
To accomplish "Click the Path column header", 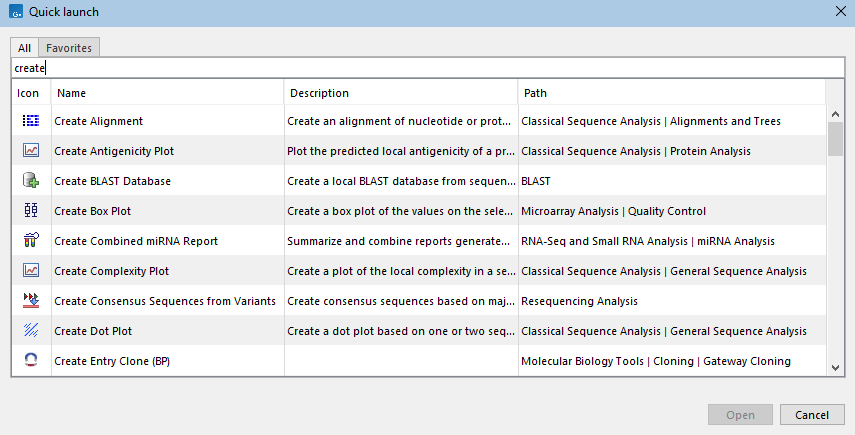I will (x=670, y=93).
